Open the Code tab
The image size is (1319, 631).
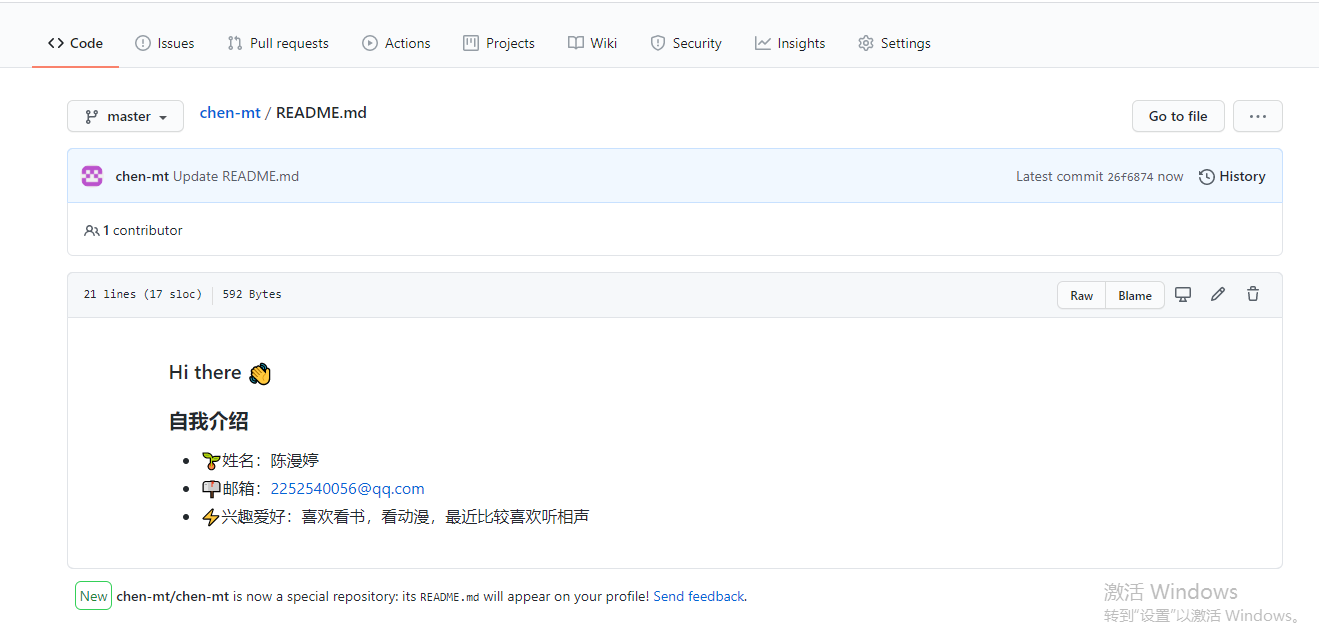pyautogui.click(x=75, y=43)
